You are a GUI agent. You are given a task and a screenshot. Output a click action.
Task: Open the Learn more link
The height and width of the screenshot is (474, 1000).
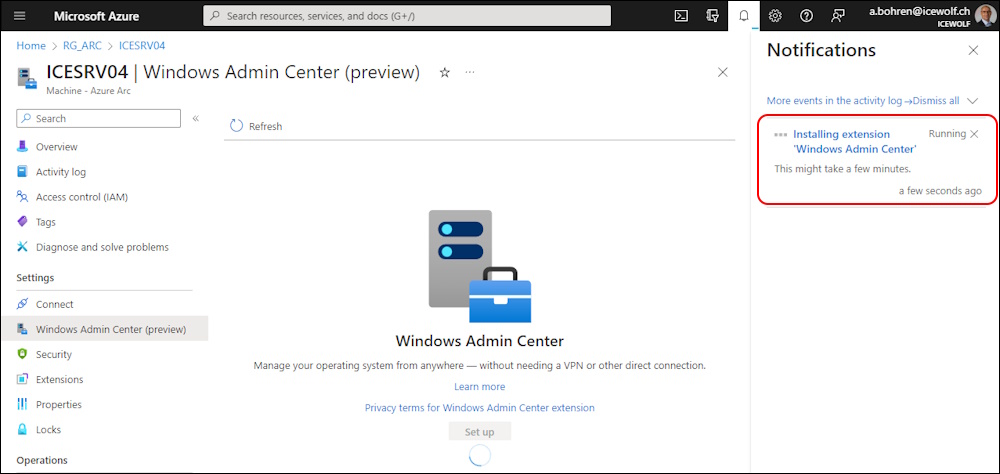pos(480,387)
